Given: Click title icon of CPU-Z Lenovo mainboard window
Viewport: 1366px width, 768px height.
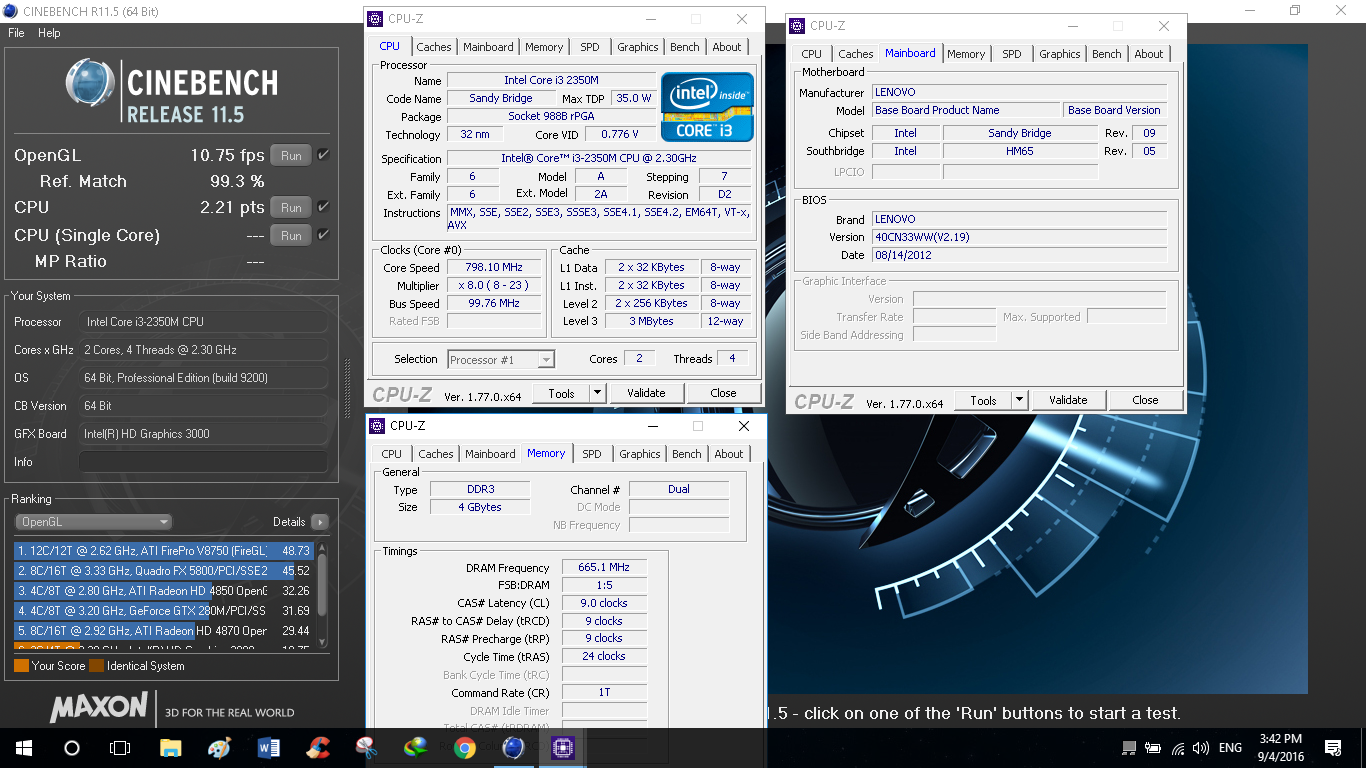Looking at the screenshot, I should coord(797,26).
